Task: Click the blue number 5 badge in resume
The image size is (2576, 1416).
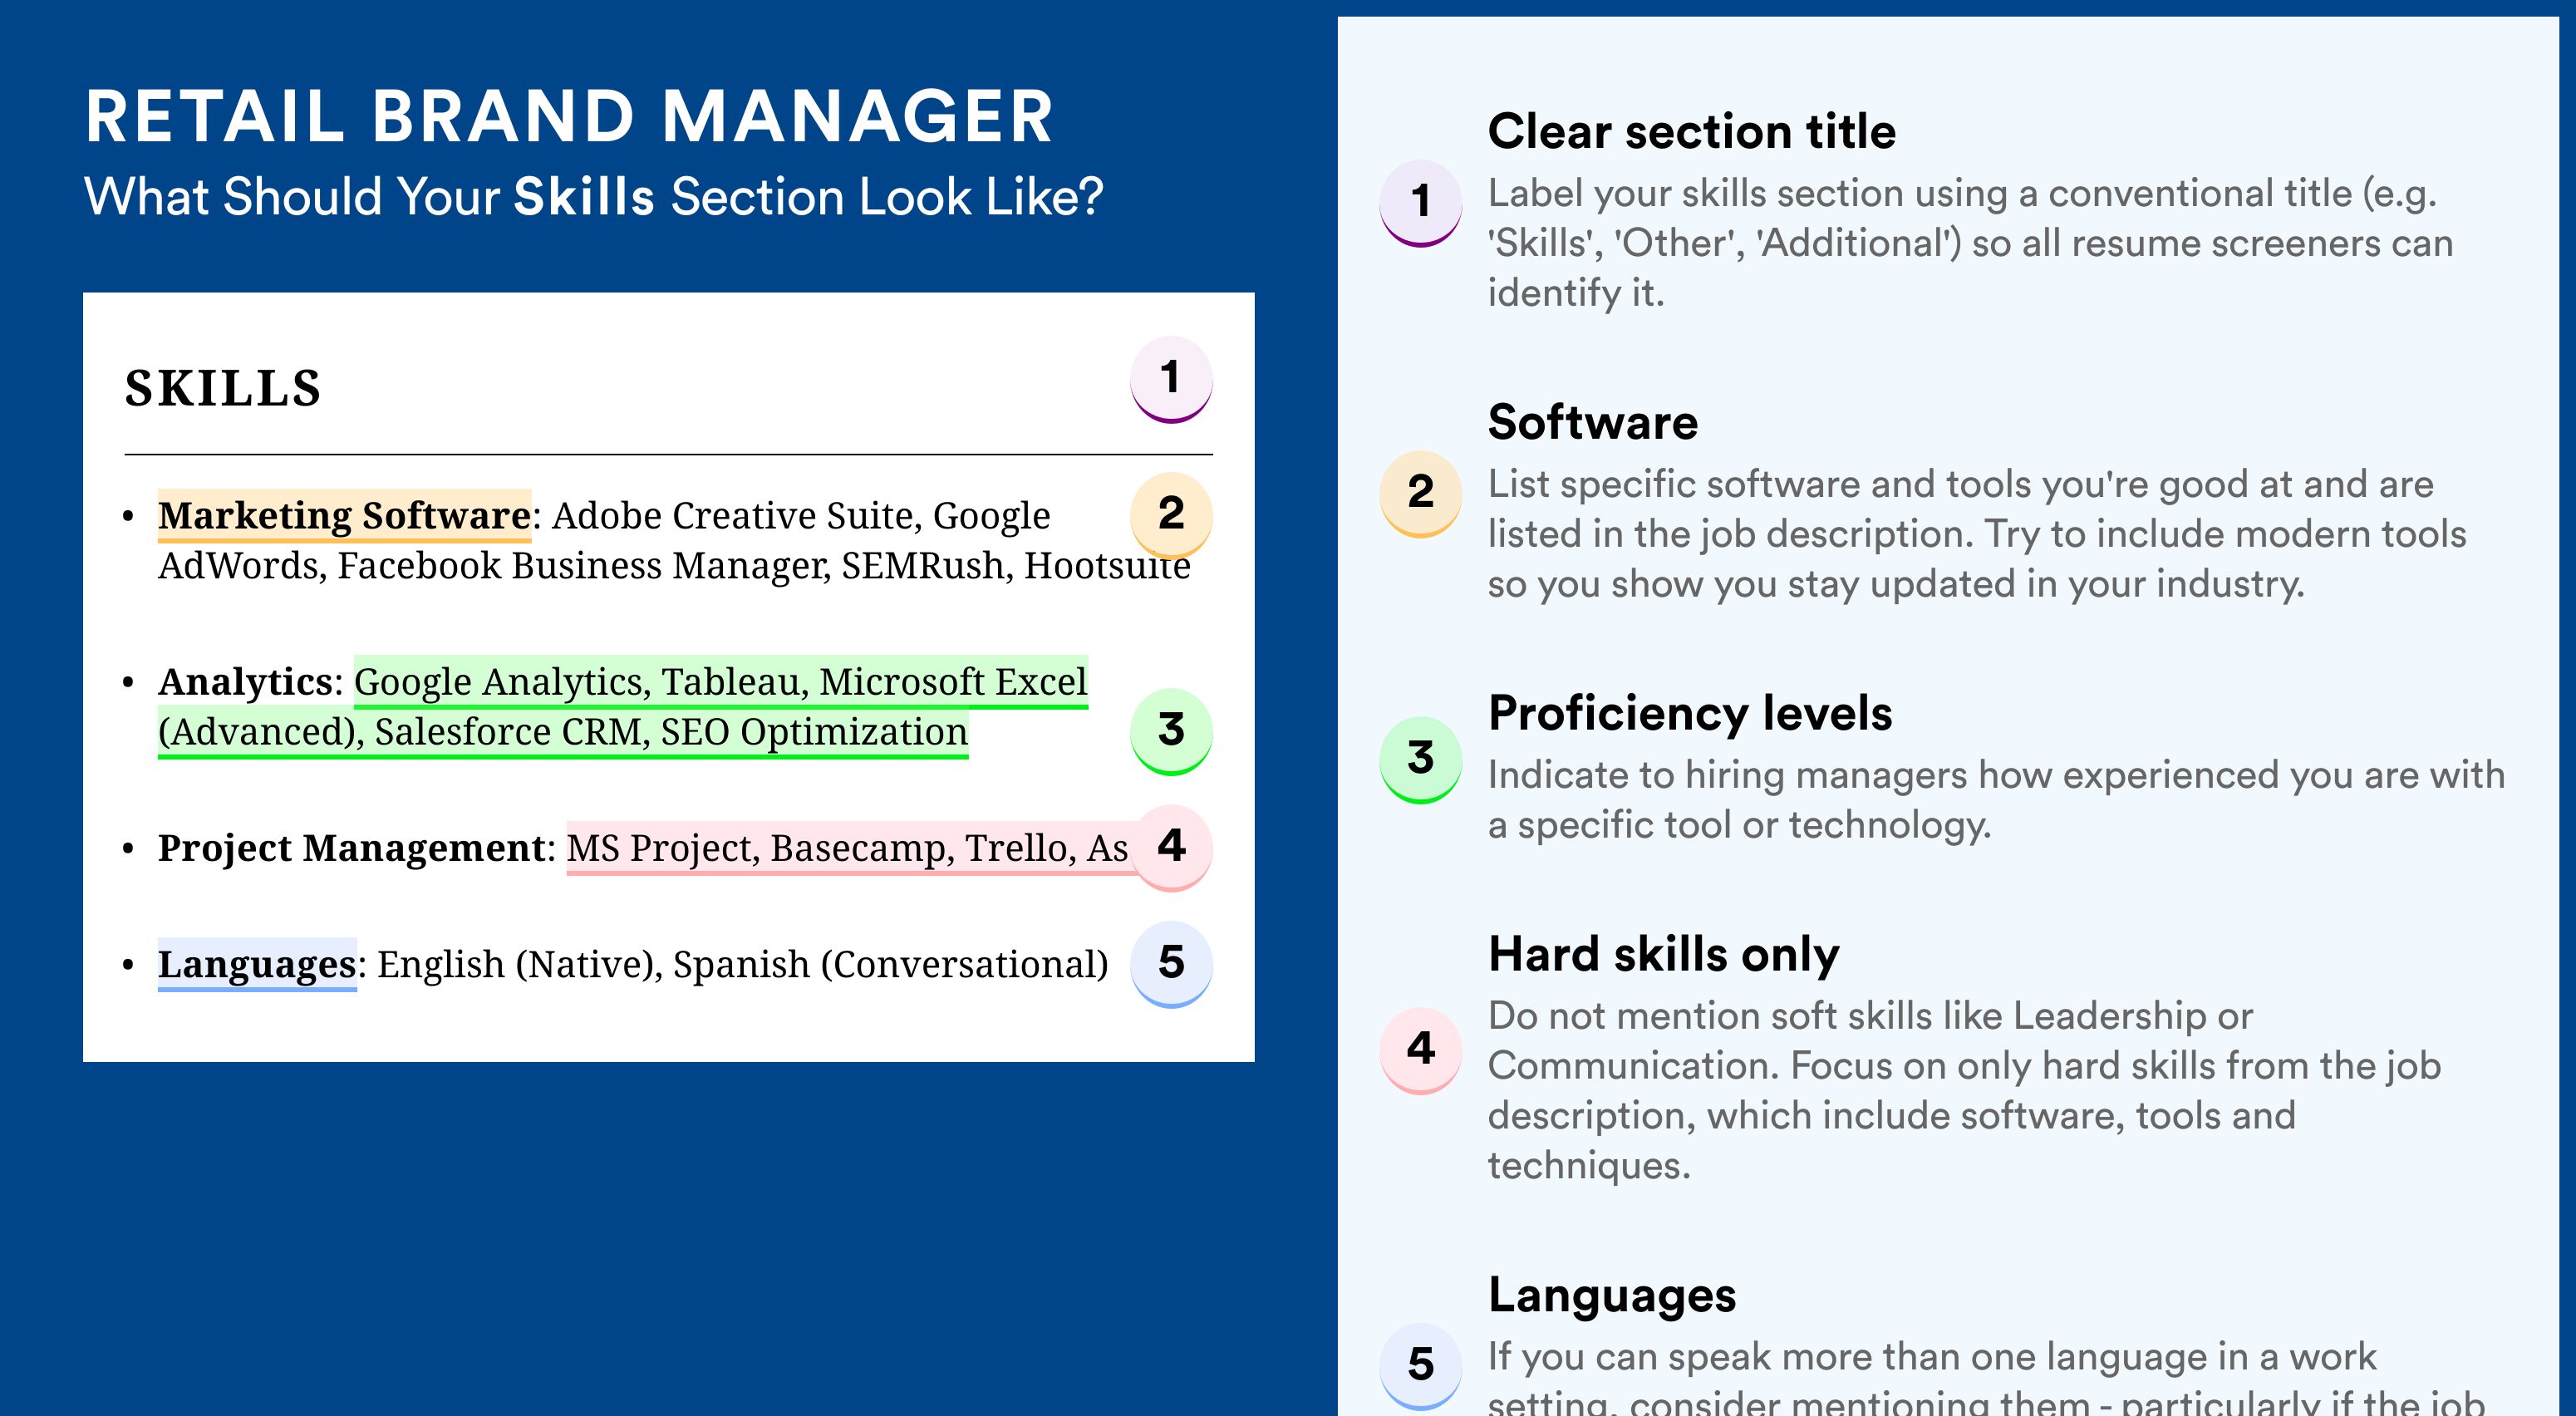Action: click(1171, 963)
